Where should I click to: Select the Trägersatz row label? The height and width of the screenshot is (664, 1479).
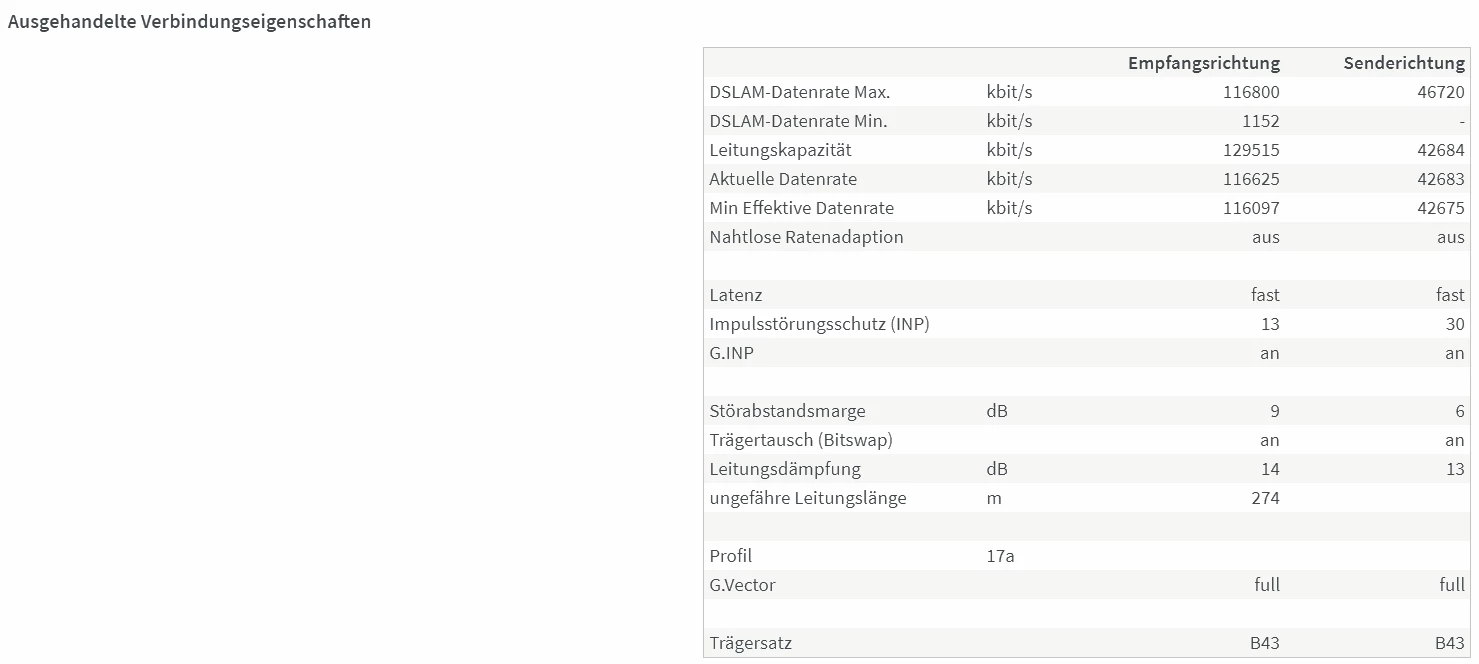(750, 643)
